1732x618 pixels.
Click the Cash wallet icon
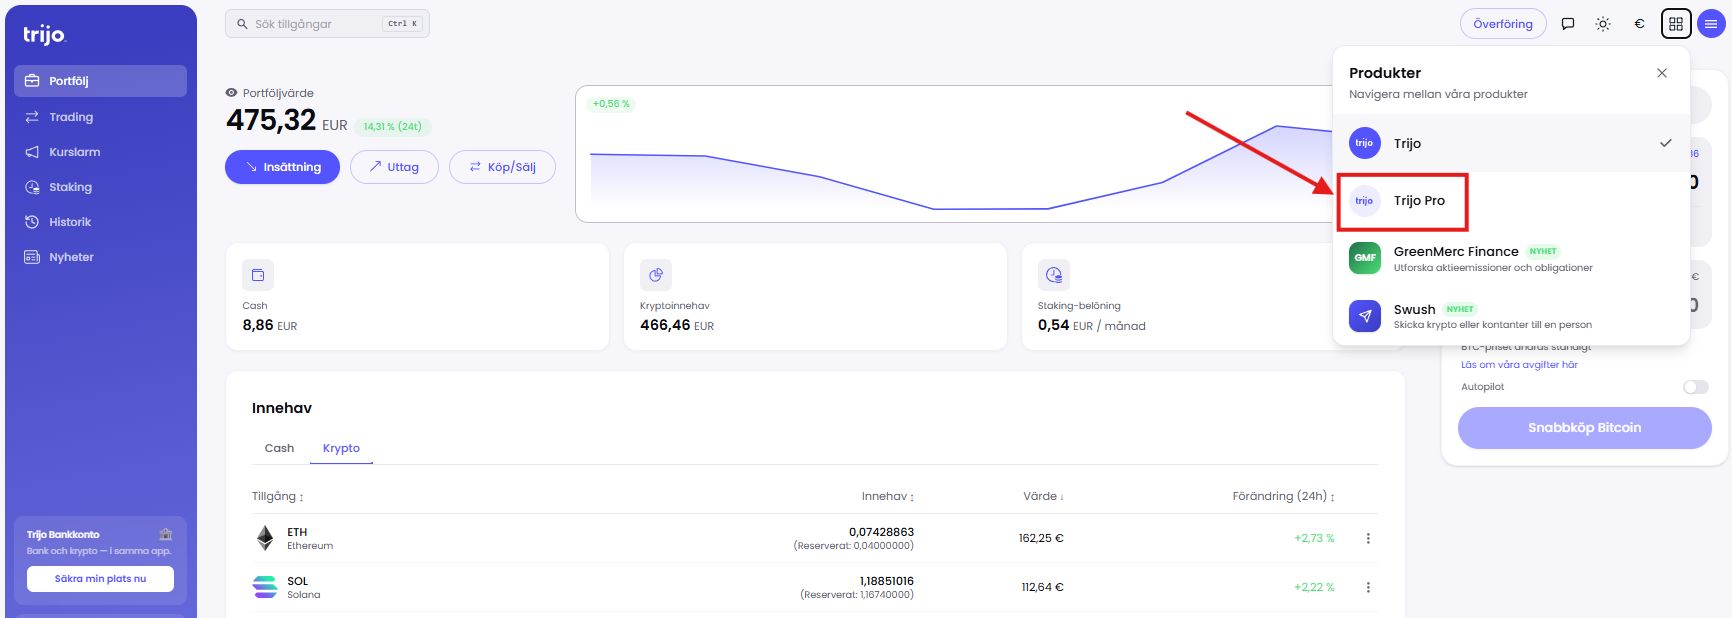point(258,275)
